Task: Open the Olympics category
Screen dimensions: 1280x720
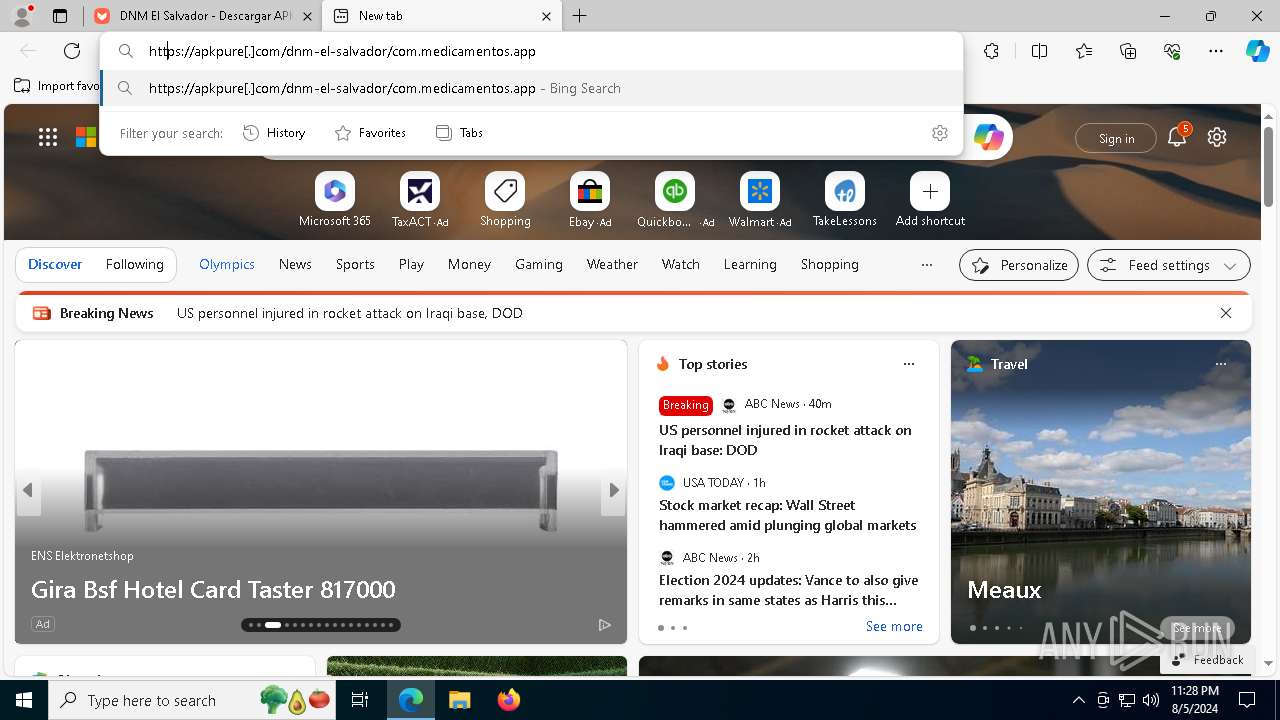Action: click(227, 264)
